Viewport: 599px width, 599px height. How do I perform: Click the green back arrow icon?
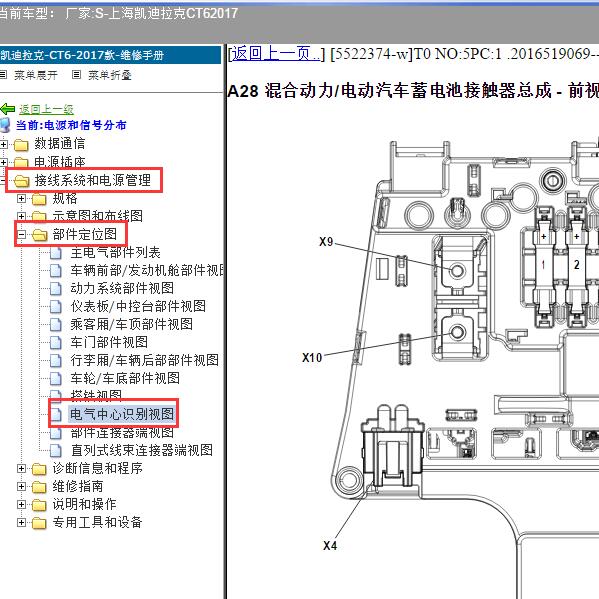tap(8, 109)
